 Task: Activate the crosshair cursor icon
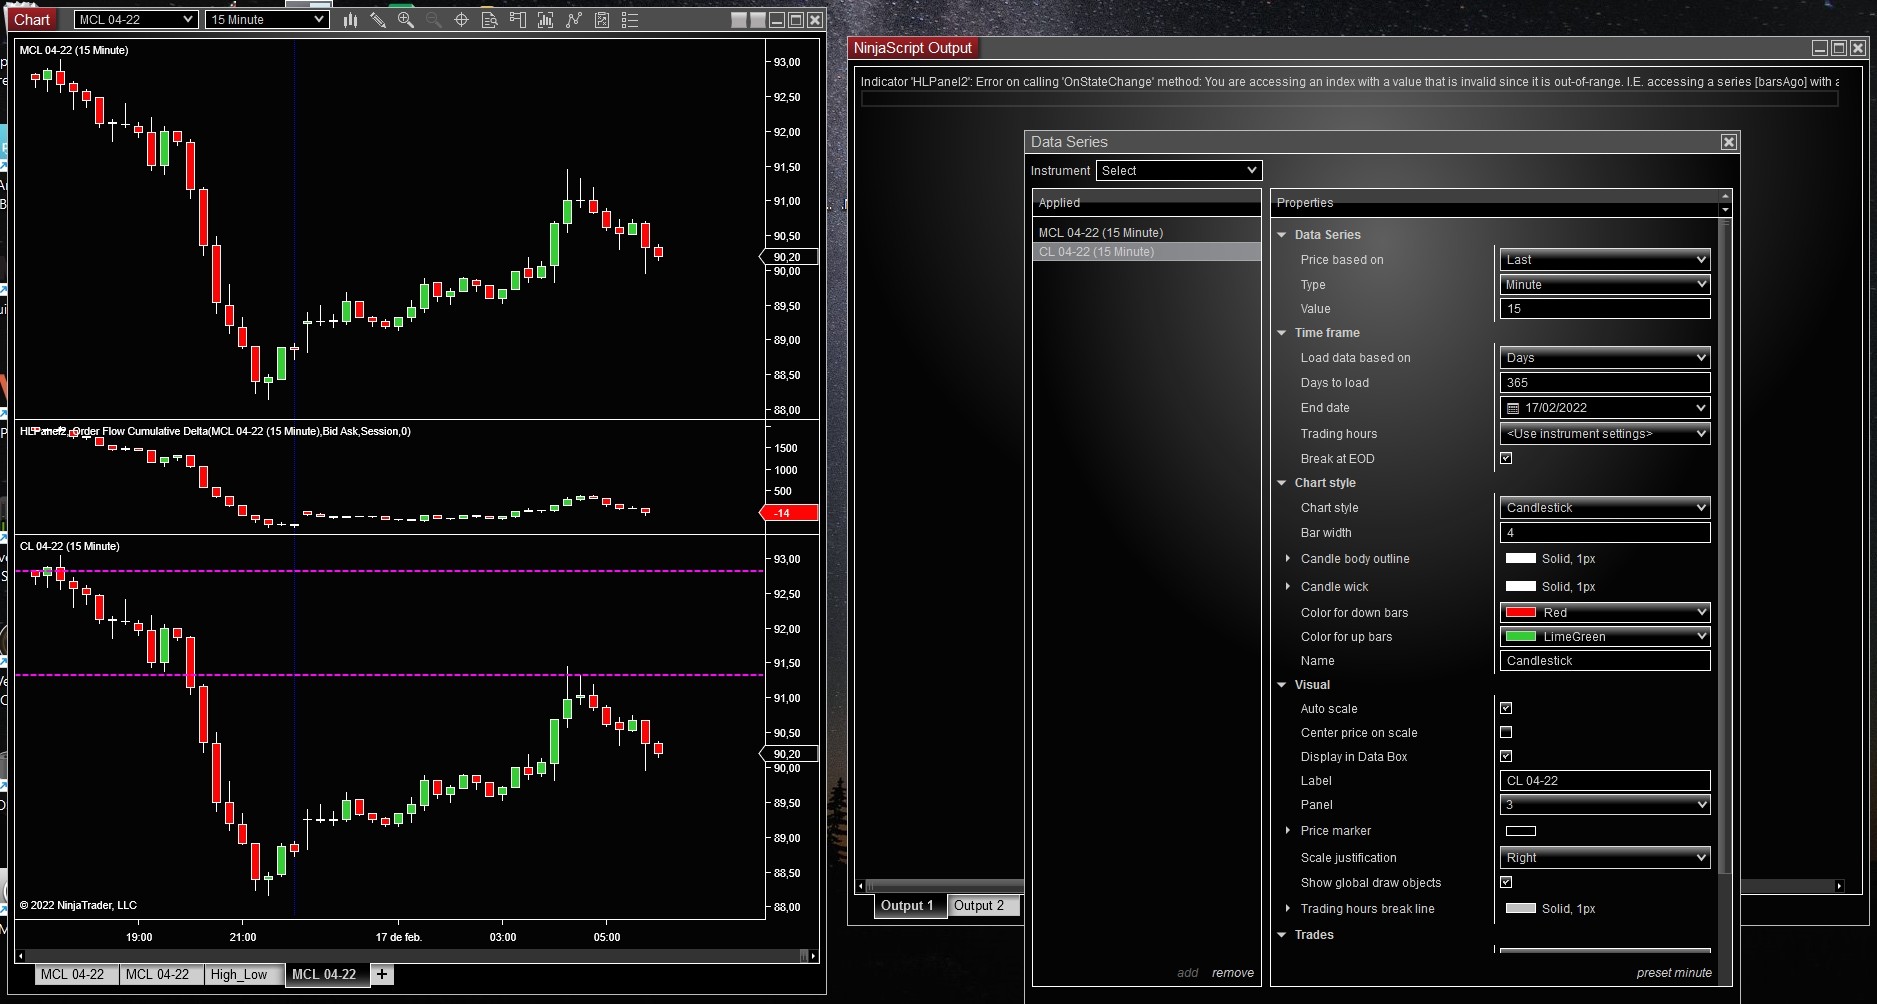pos(462,20)
